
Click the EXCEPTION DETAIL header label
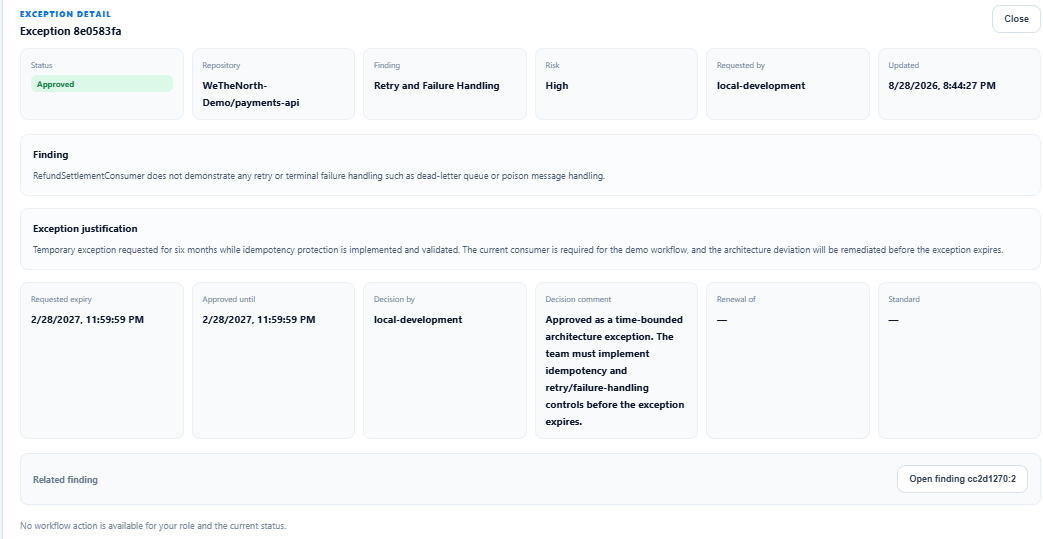[65, 14]
